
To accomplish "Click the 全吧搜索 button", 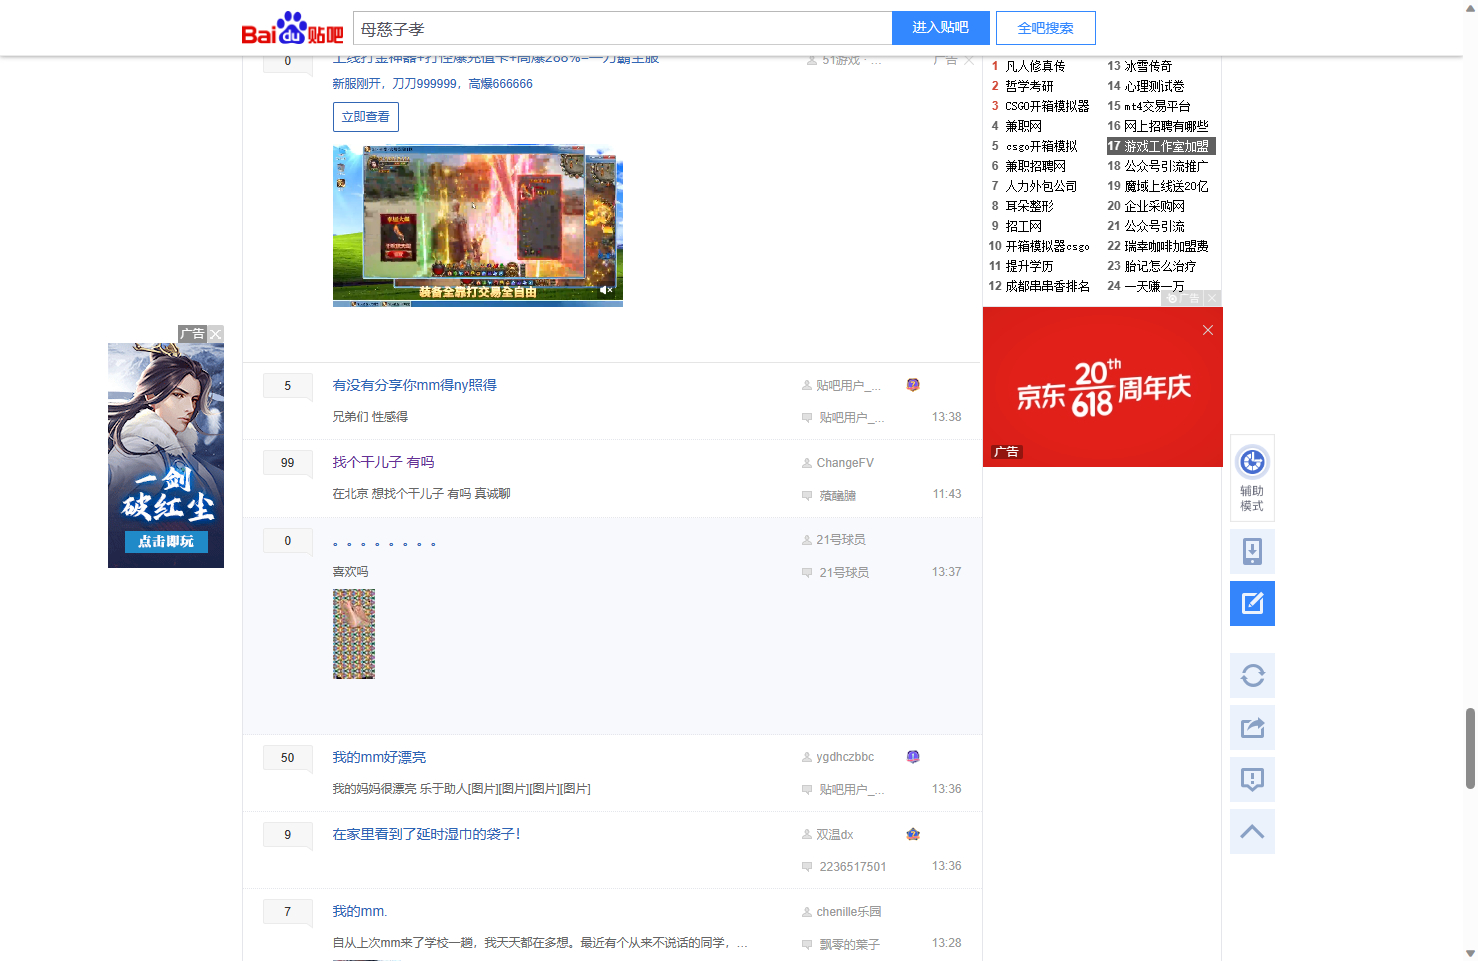I will [1045, 28].
